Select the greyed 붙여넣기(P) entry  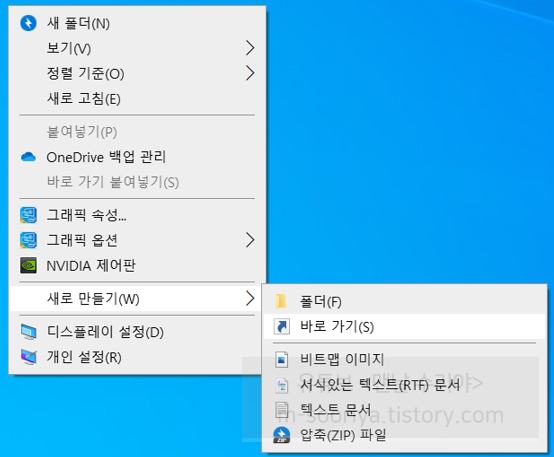137,132
